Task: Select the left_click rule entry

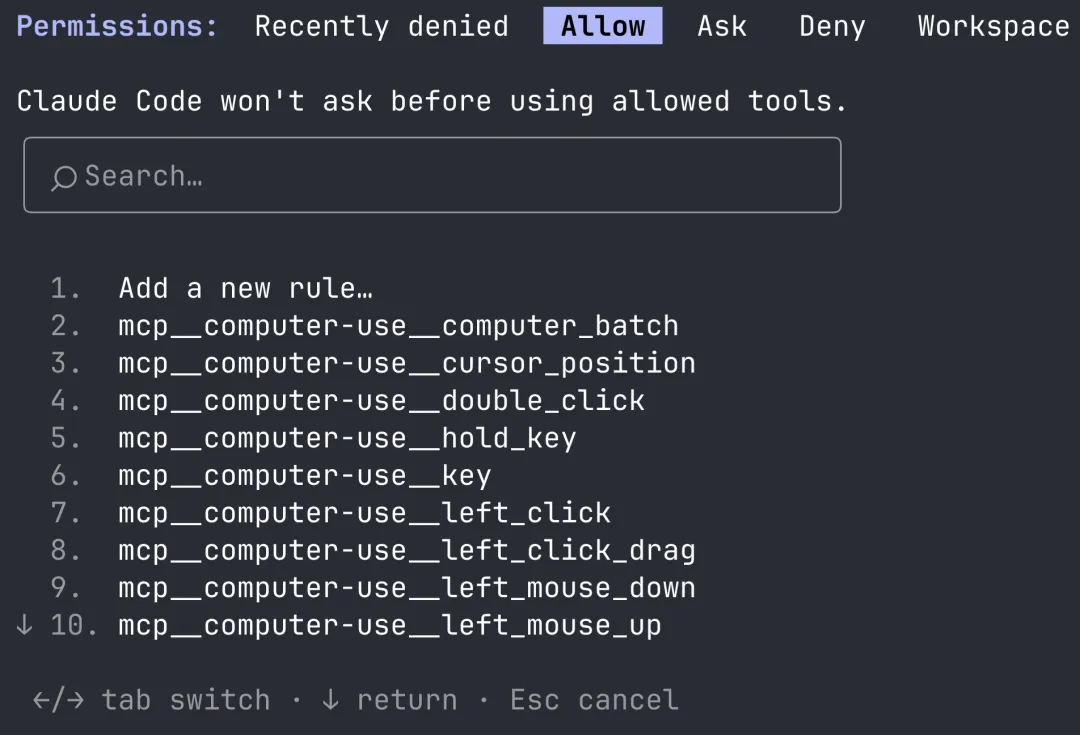Action: point(364,513)
